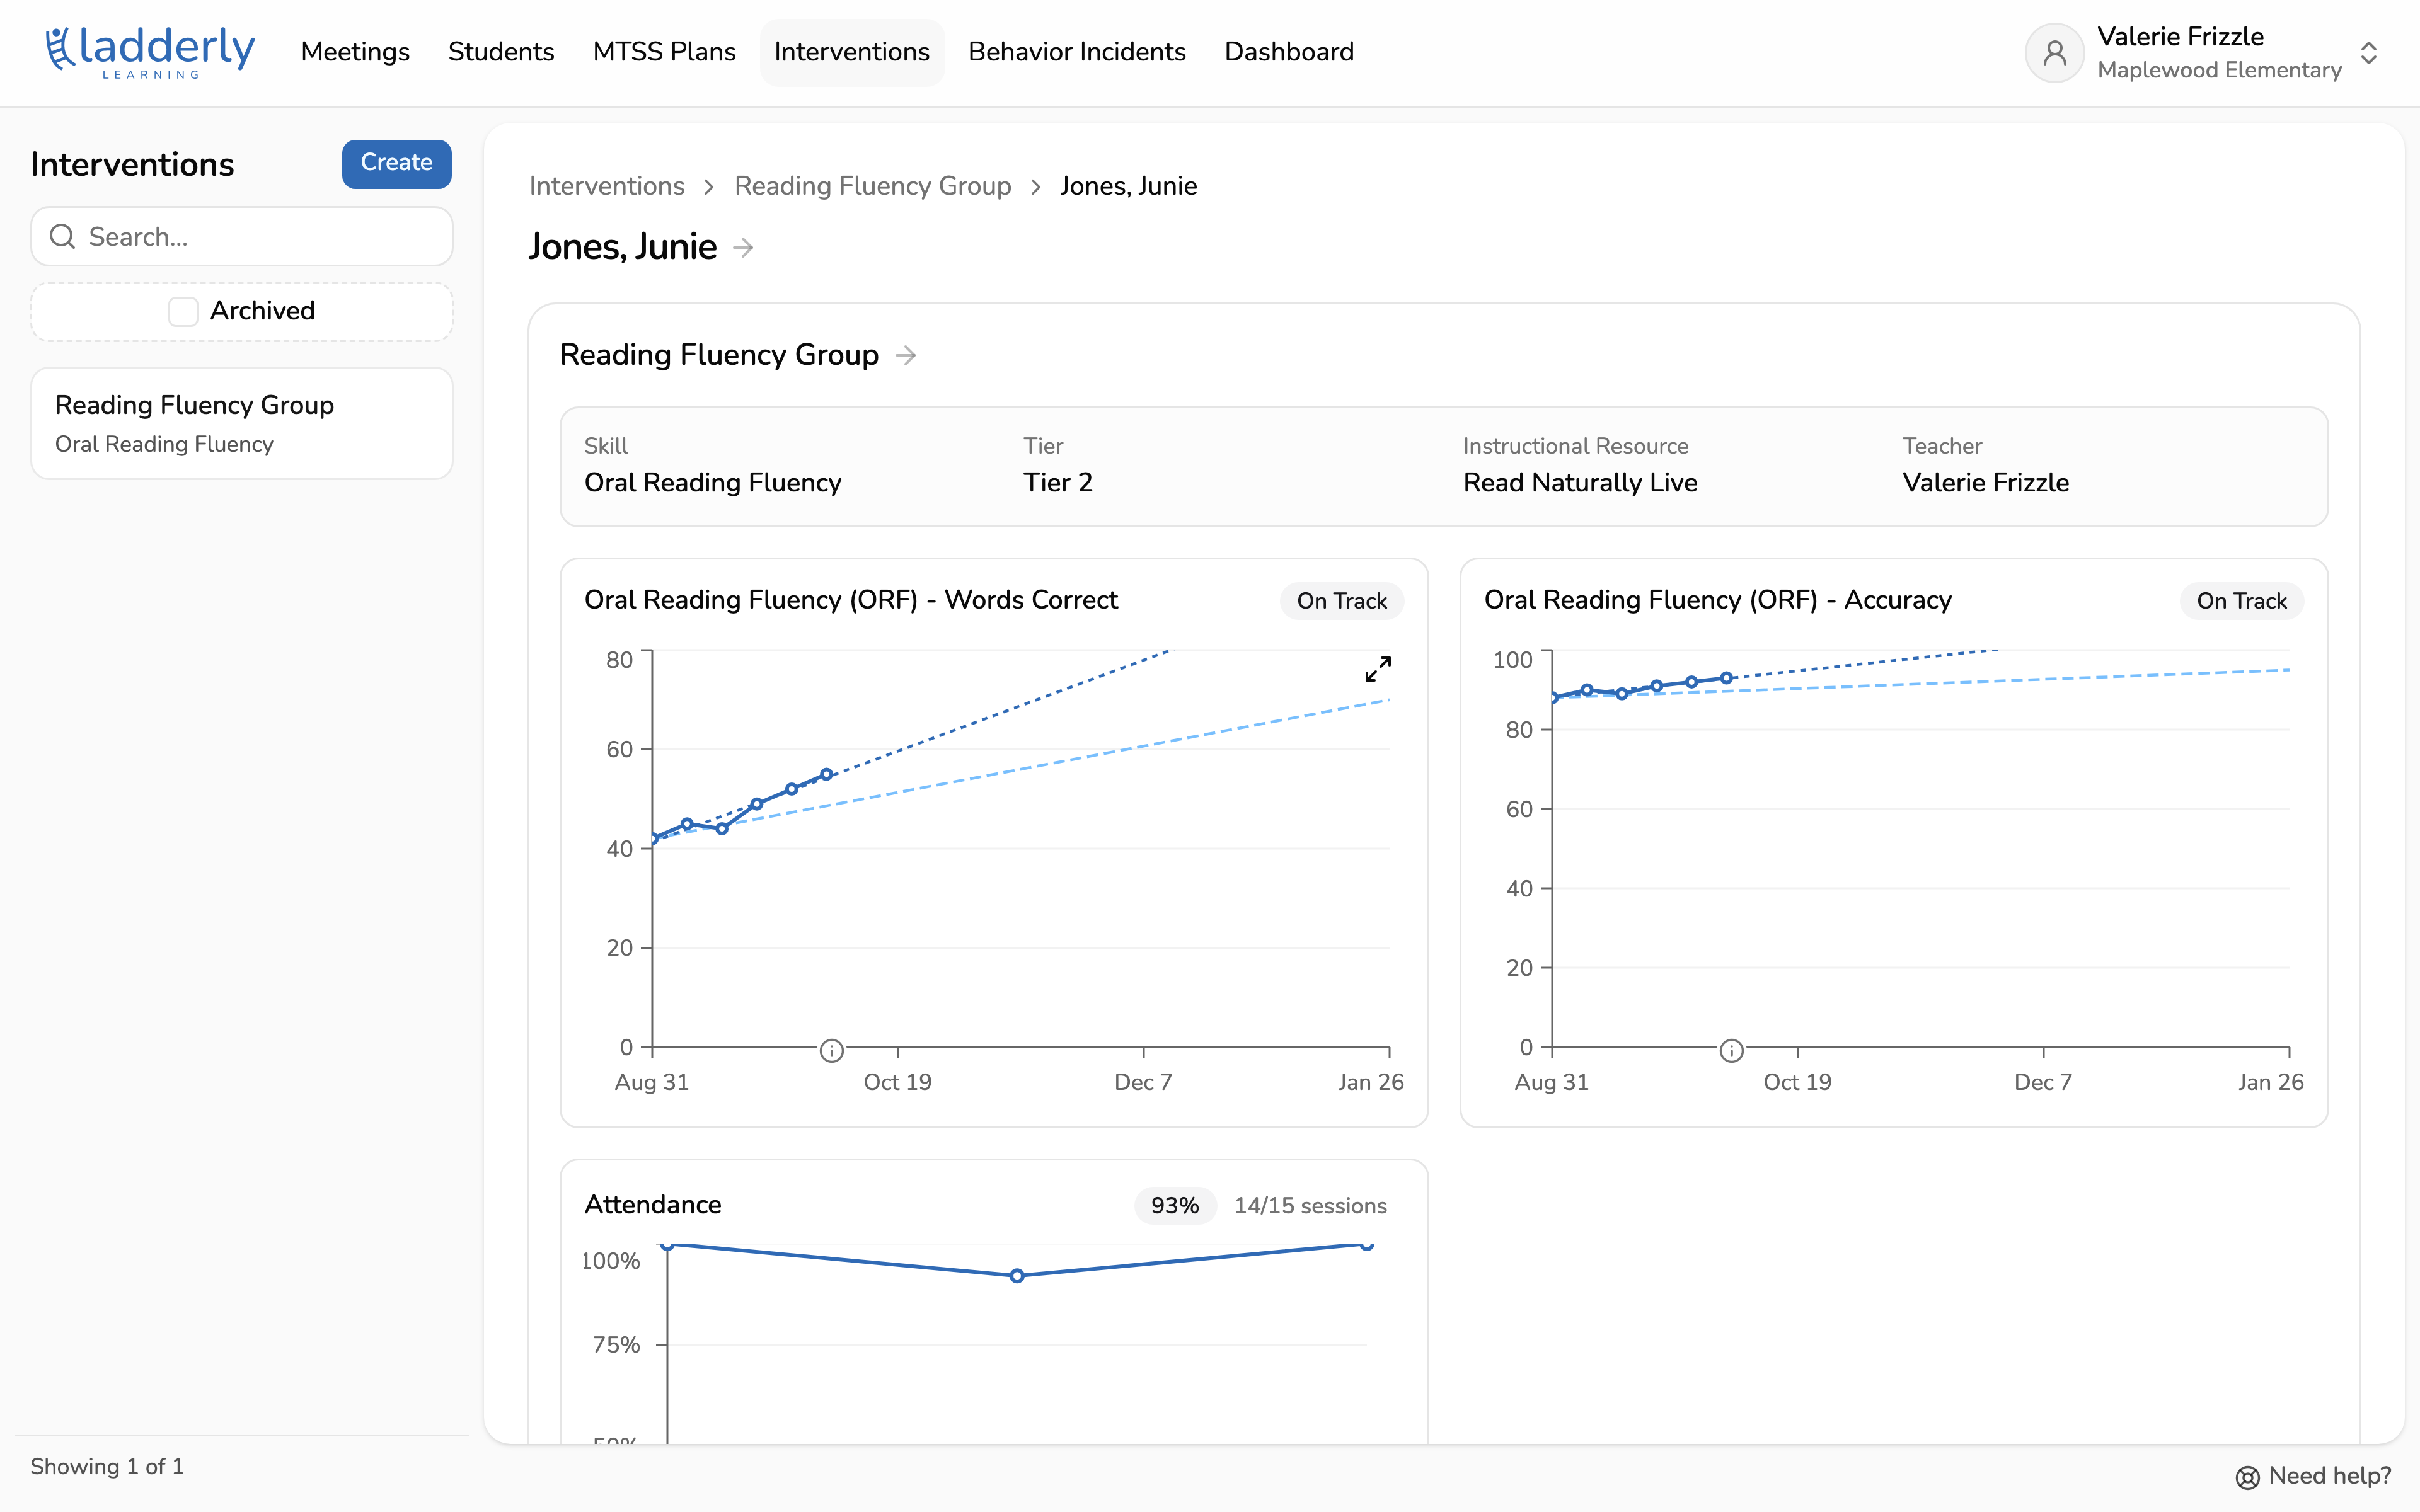Toggle the Archived checkbox
This screenshot has width=2420, height=1512.
(x=183, y=311)
